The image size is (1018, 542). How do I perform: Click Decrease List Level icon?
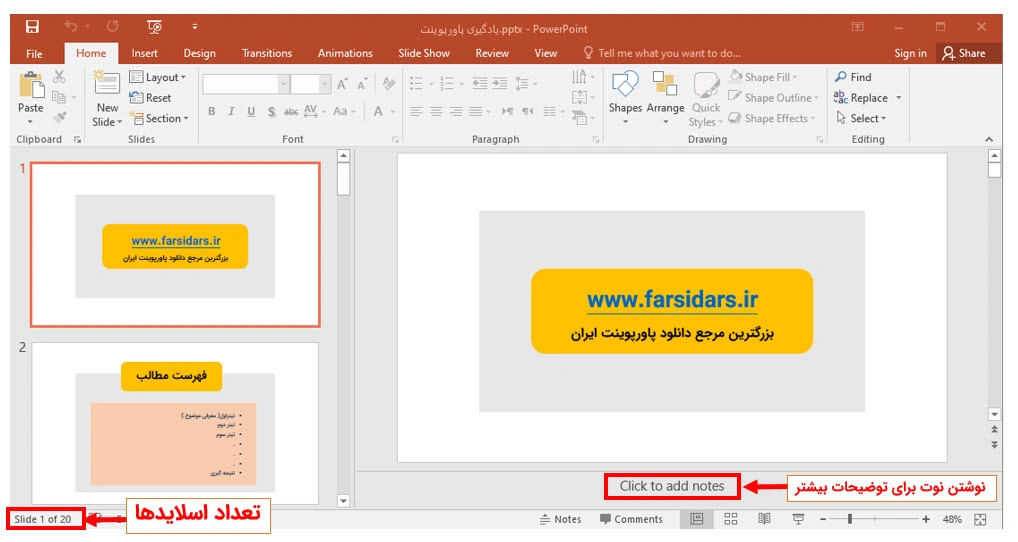tap(480, 83)
